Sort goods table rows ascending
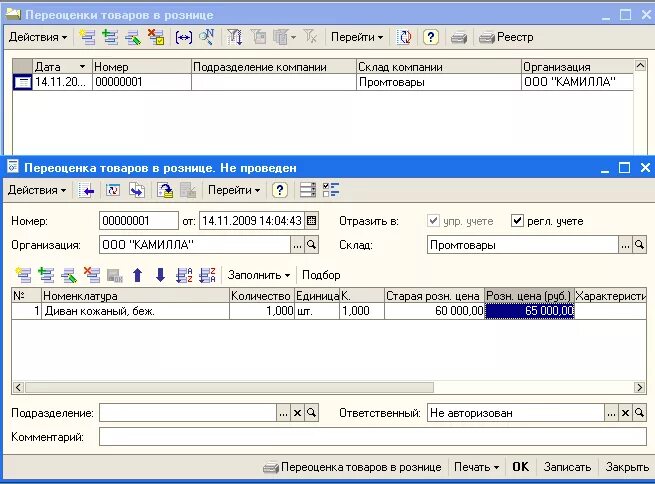Viewport: 655px width, 484px height. pos(184,275)
